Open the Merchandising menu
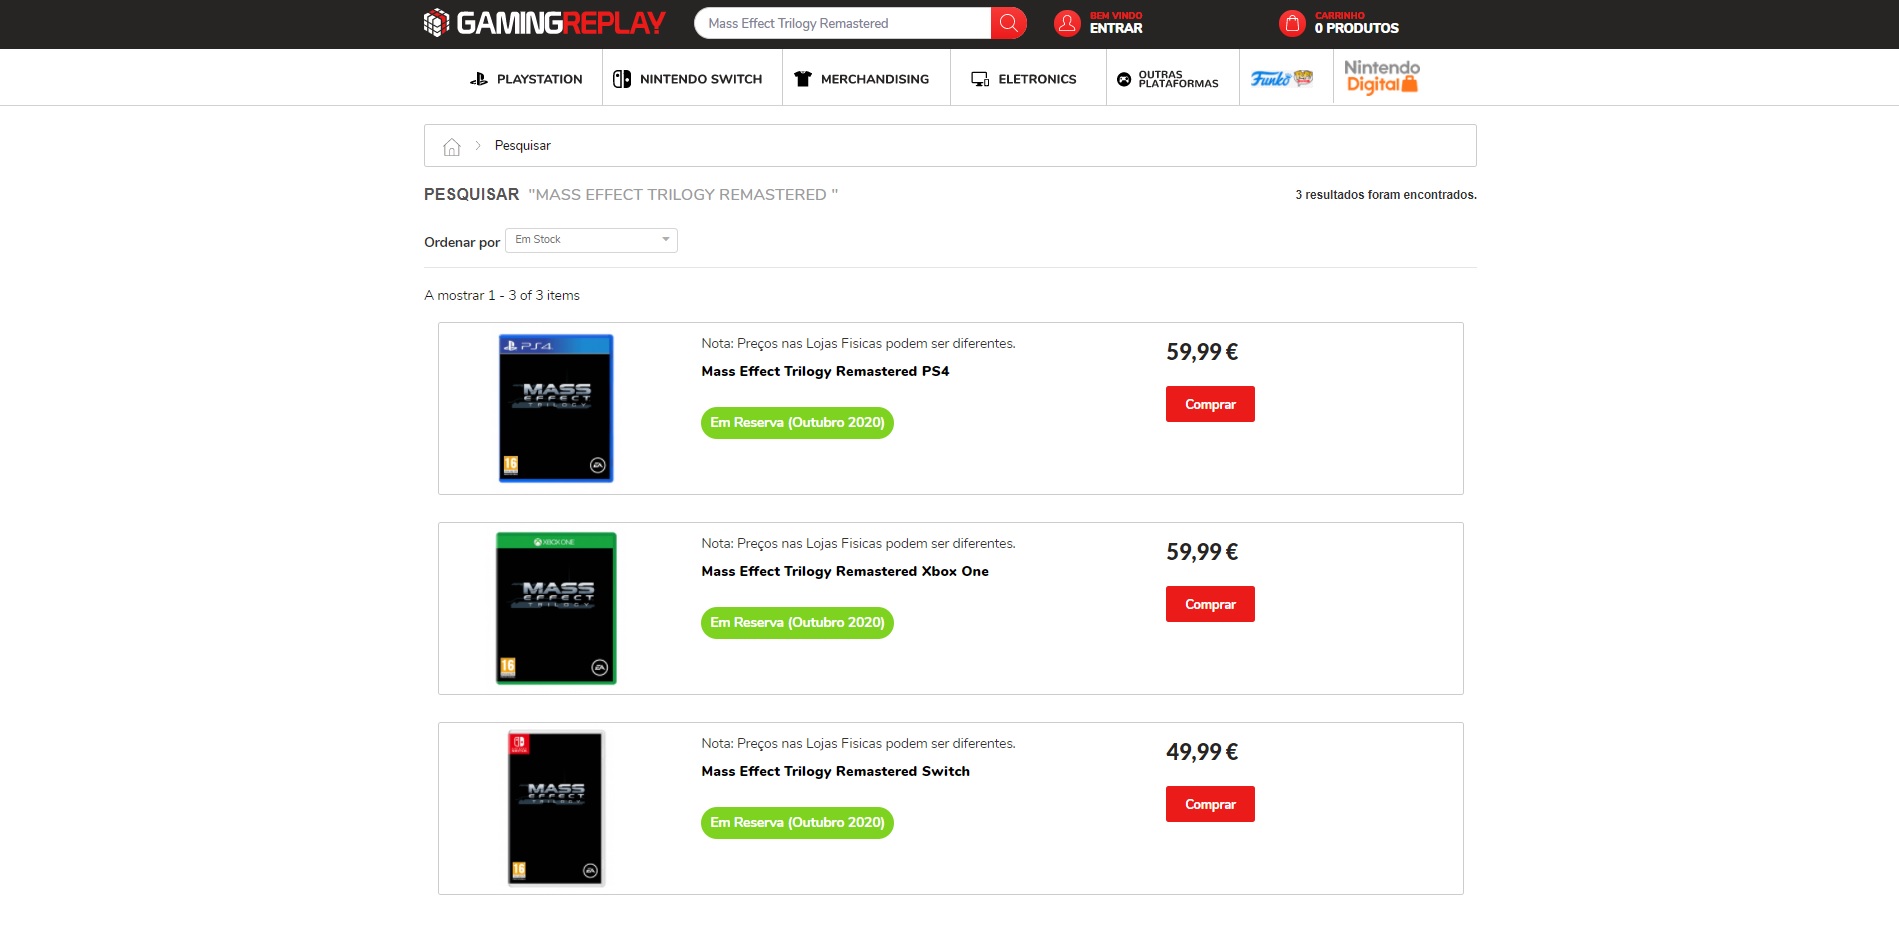Screen dimensions: 1899x929 tap(875, 79)
